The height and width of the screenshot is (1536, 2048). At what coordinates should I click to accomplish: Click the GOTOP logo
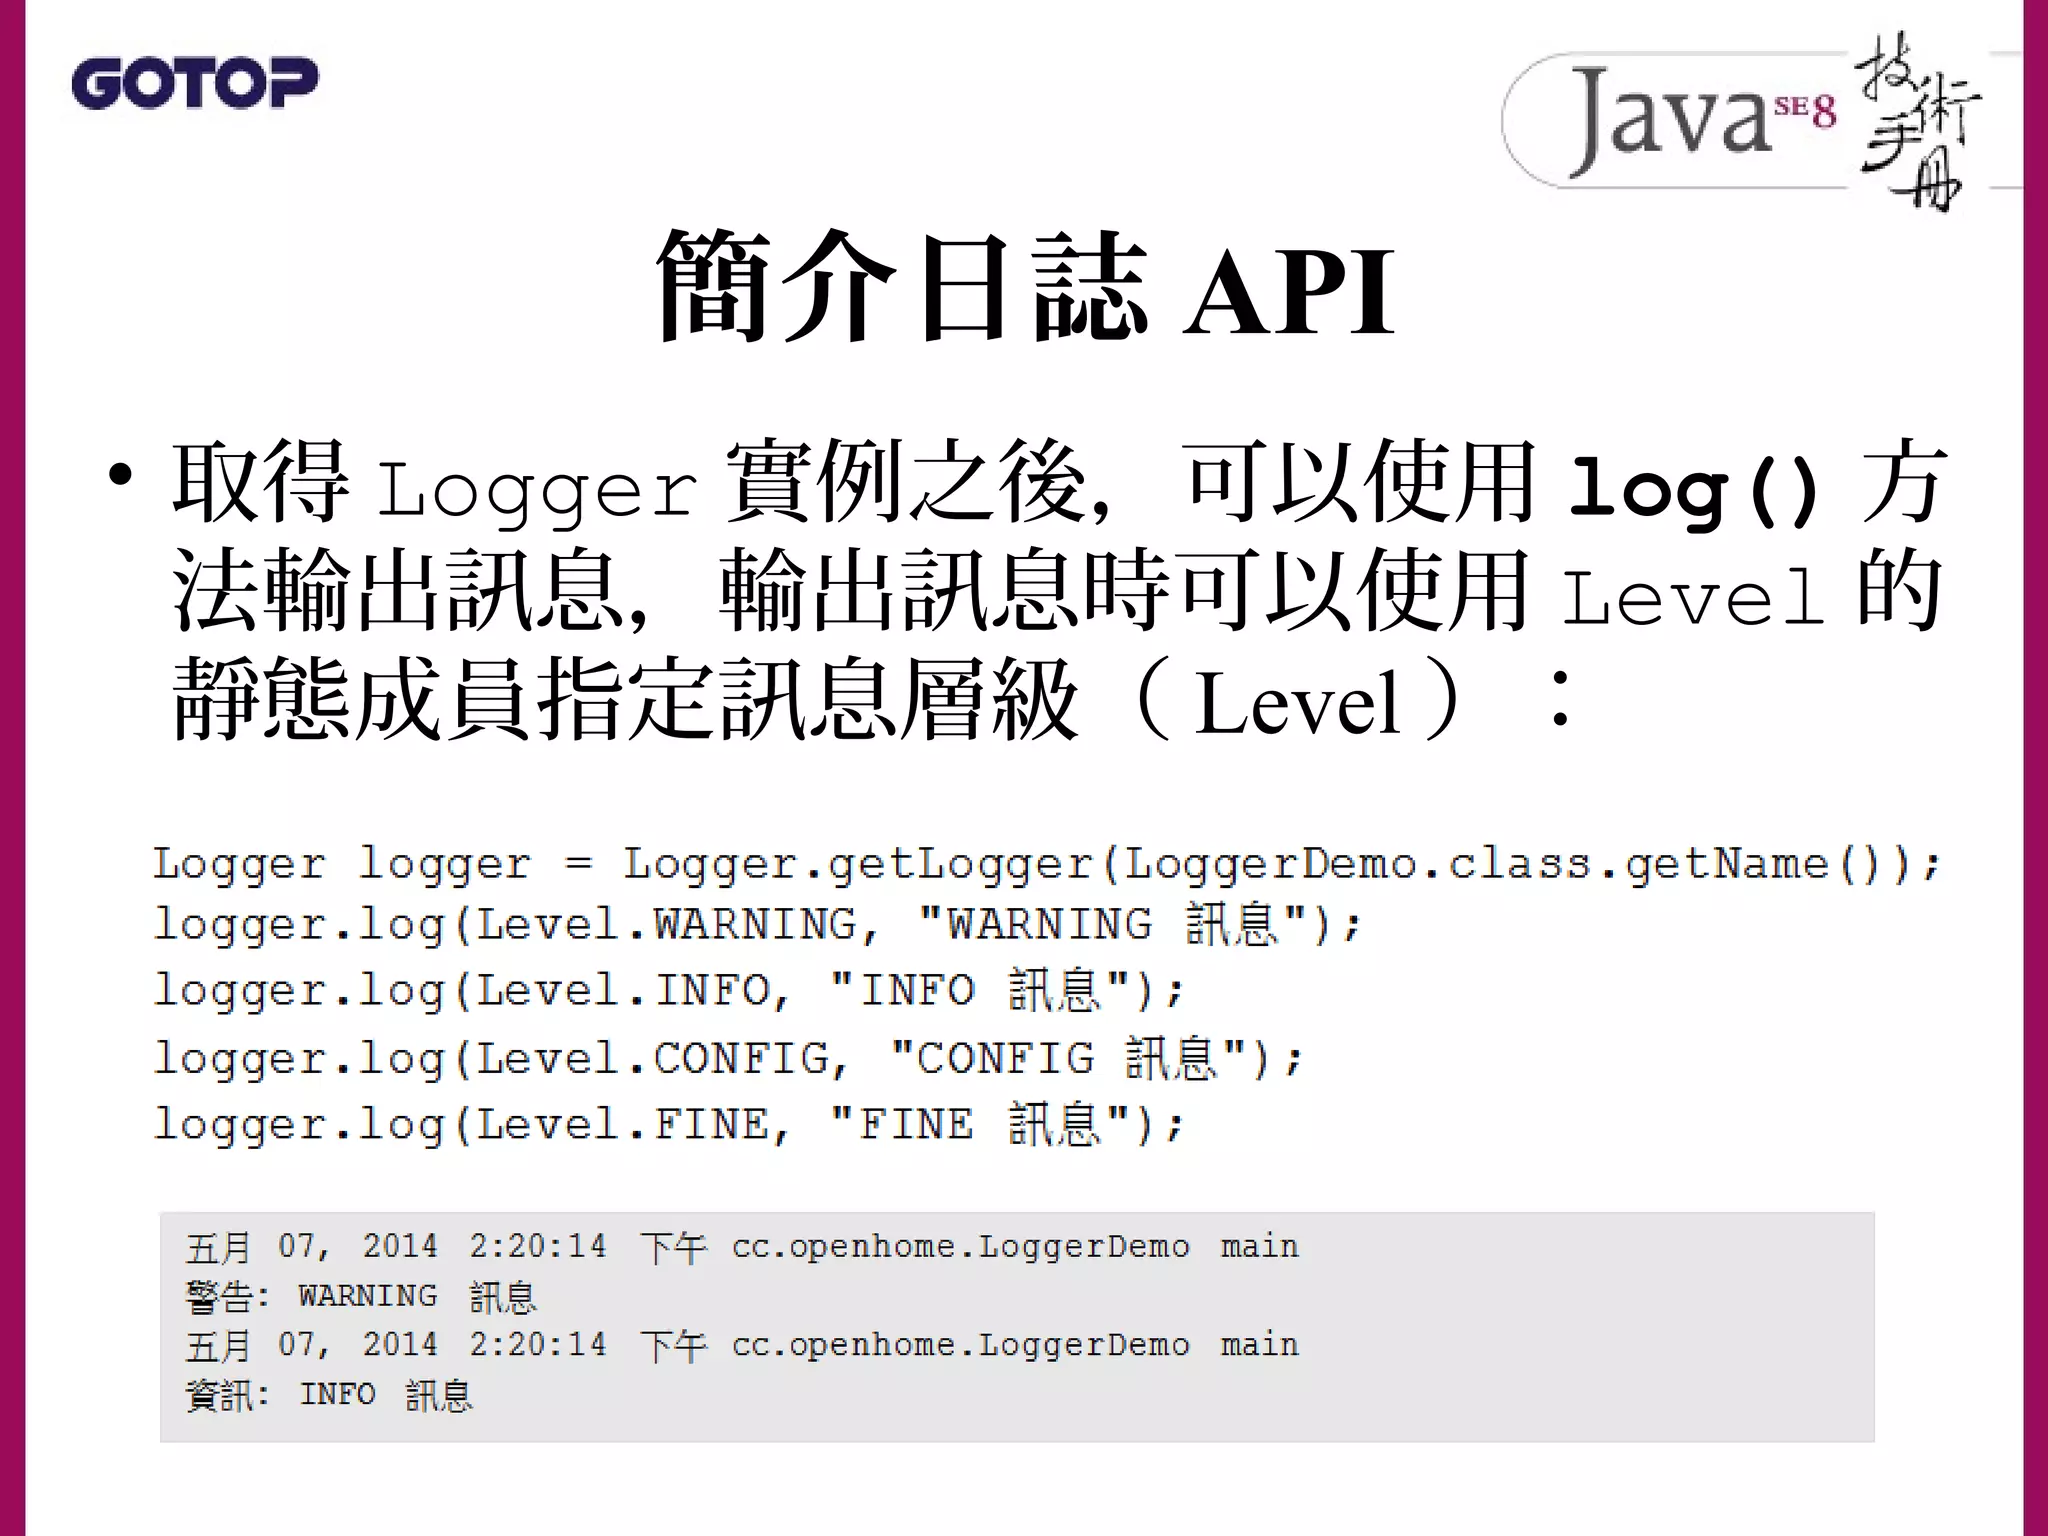195,82
